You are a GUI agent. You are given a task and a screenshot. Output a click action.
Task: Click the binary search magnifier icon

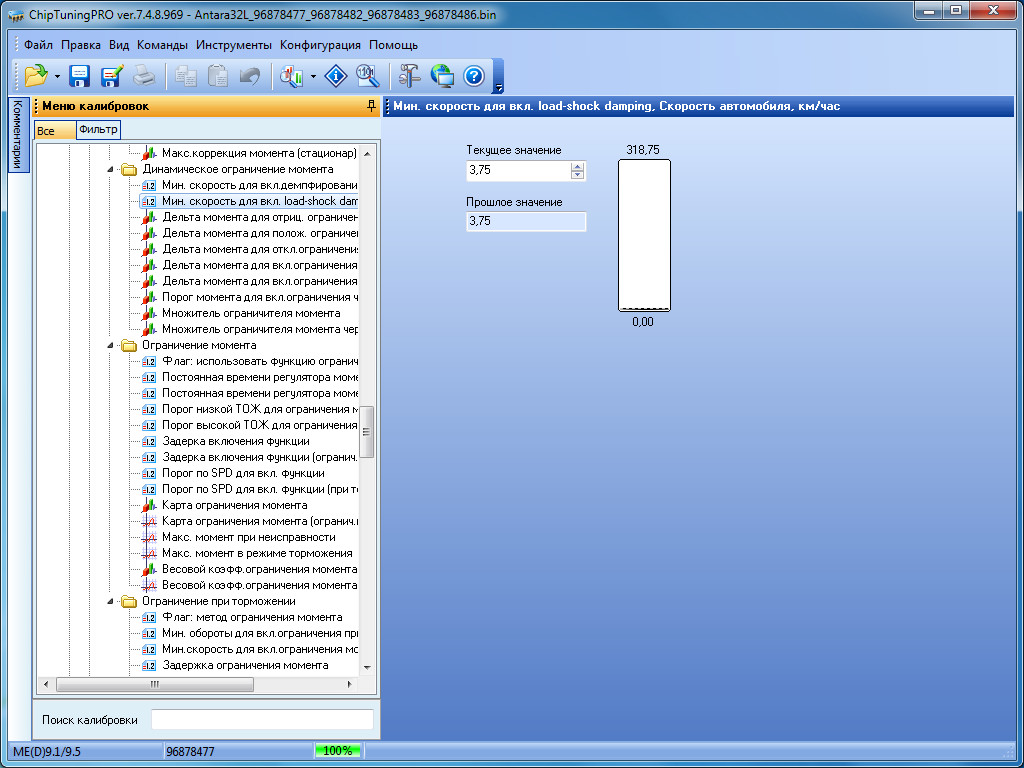[x=368, y=76]
